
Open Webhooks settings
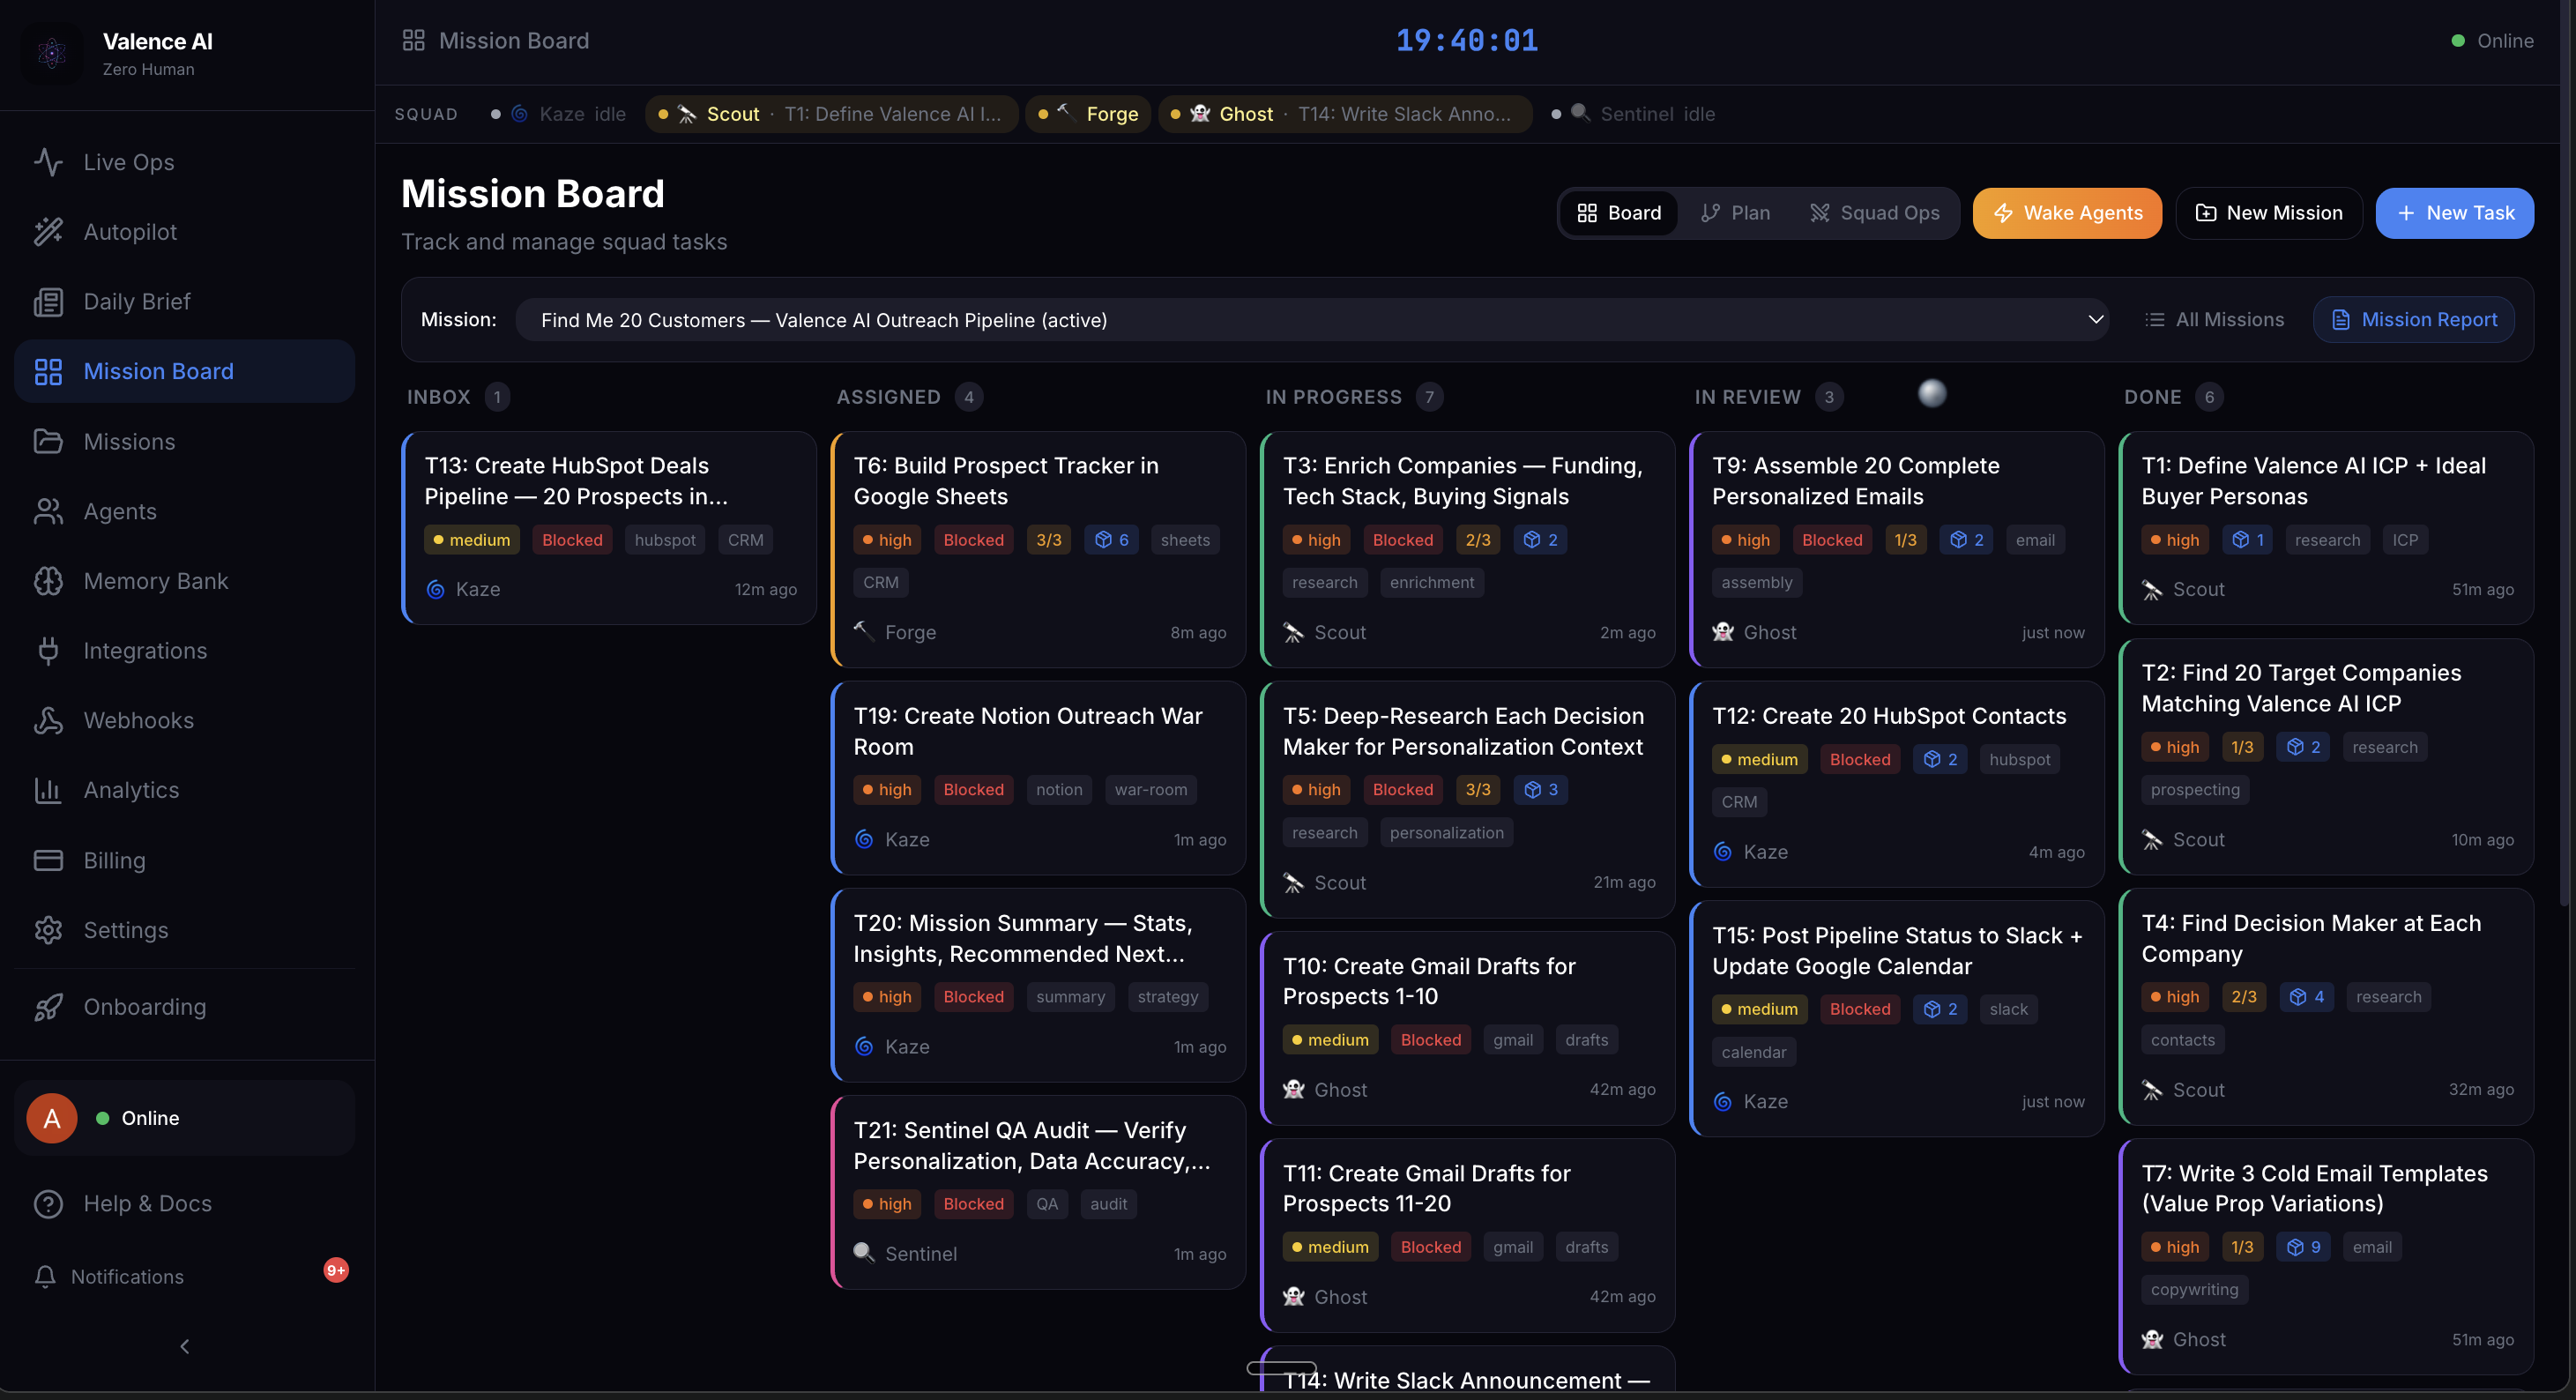(139, 719)
